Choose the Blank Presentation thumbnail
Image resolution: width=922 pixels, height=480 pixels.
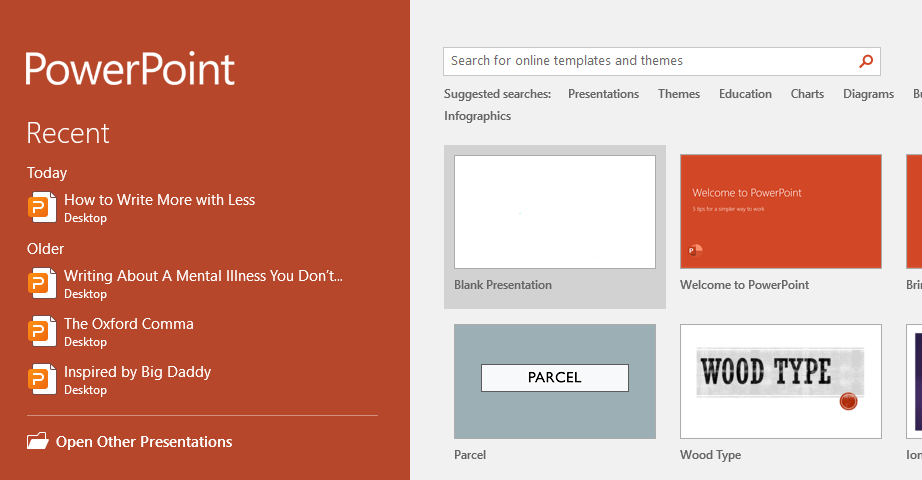point(554,212)
